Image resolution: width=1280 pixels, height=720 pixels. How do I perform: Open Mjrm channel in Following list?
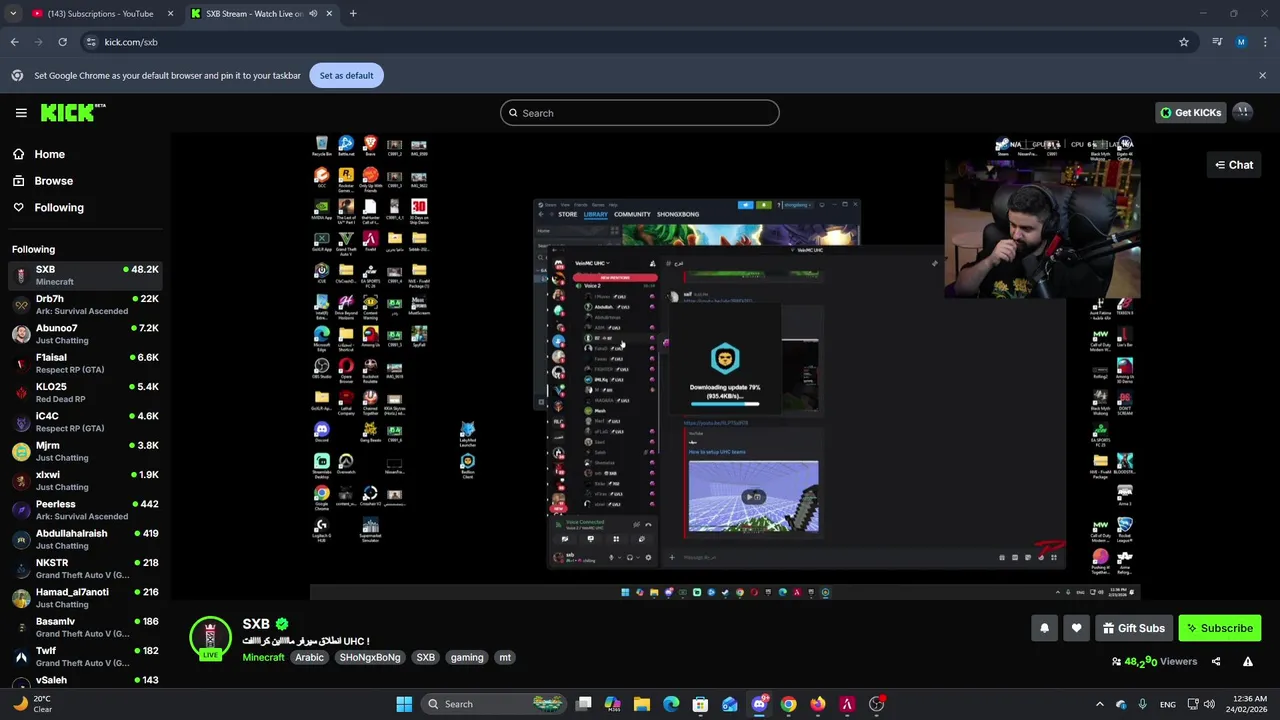pyautogui.click(x=85, y=451)
